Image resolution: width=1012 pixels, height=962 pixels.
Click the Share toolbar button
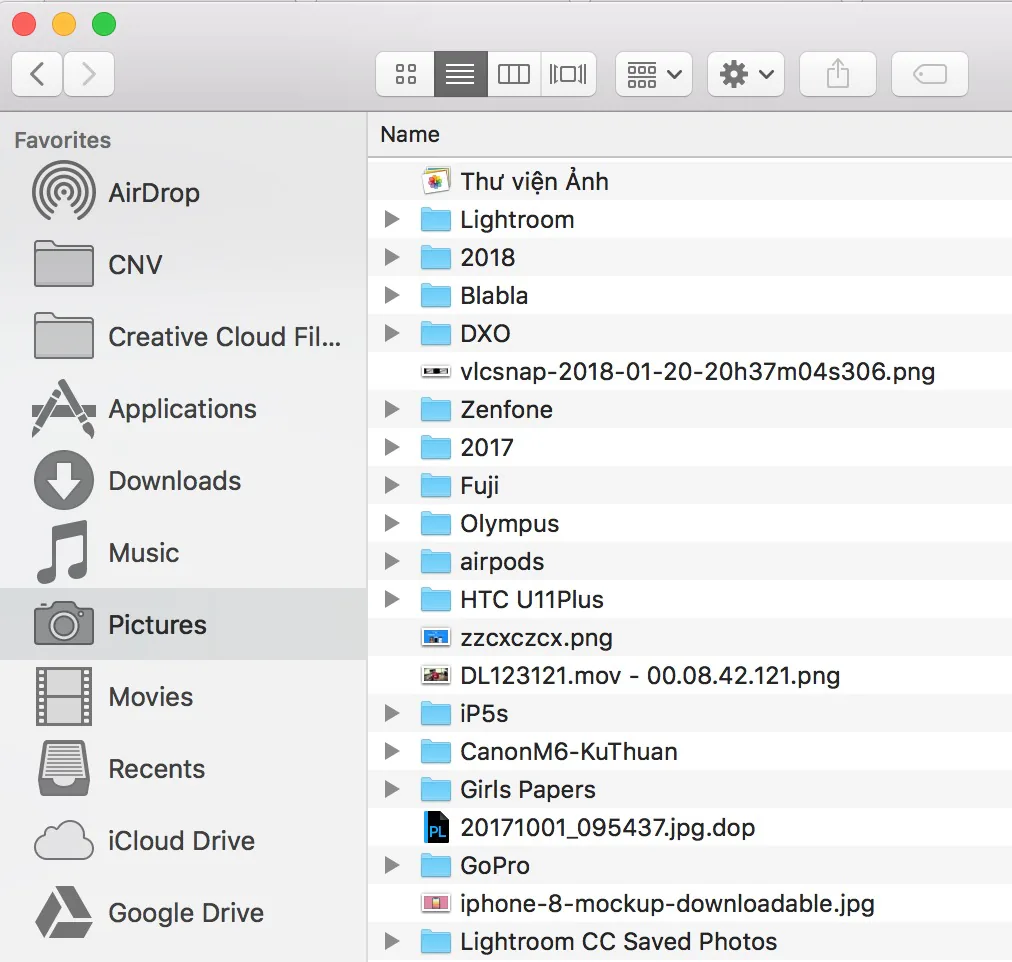coord(838,74)
